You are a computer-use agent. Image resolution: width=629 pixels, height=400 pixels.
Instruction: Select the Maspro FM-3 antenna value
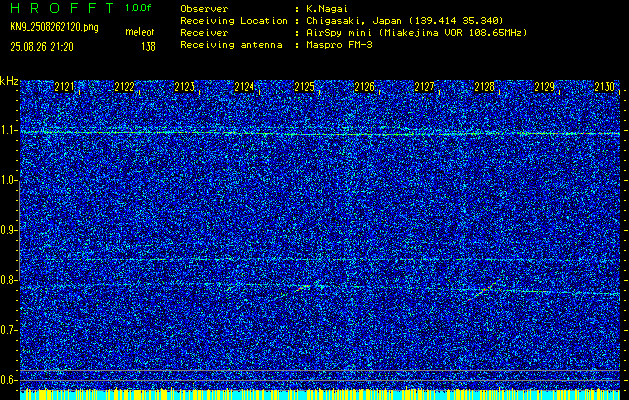339,45
